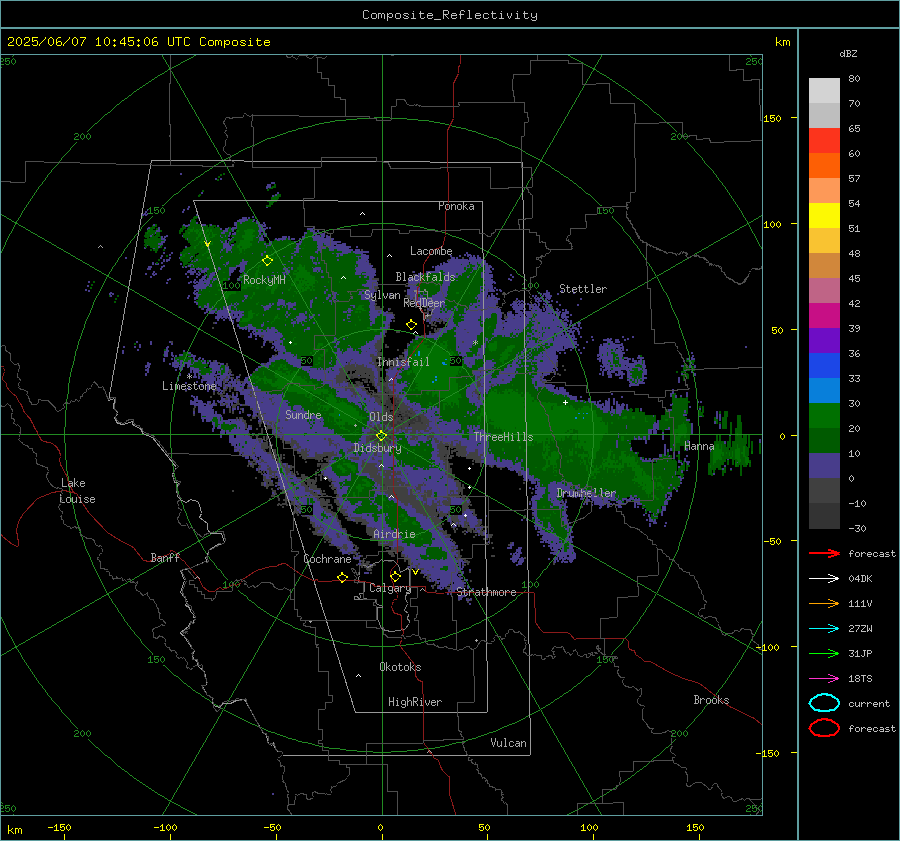Screen dimensions: 900x841
Task: Click the Sundre label
Action: pyautogui.click(x=303, y=414)
